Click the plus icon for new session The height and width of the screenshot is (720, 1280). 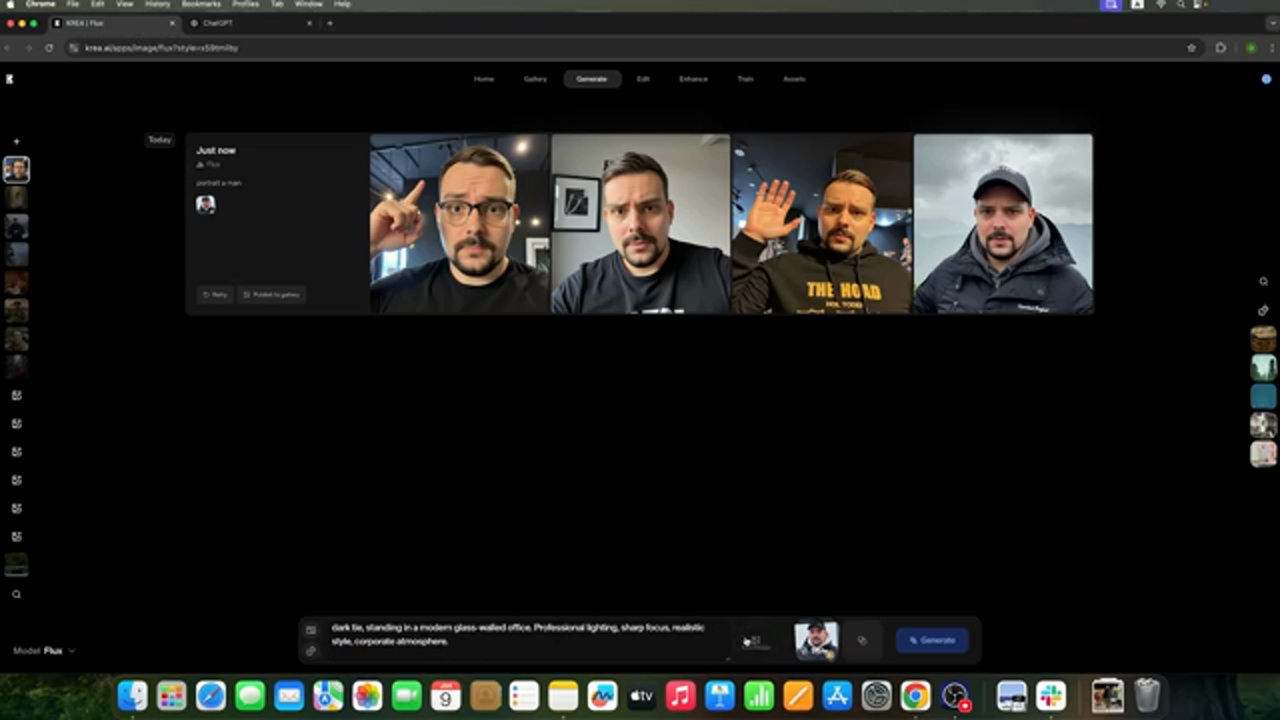16,141
